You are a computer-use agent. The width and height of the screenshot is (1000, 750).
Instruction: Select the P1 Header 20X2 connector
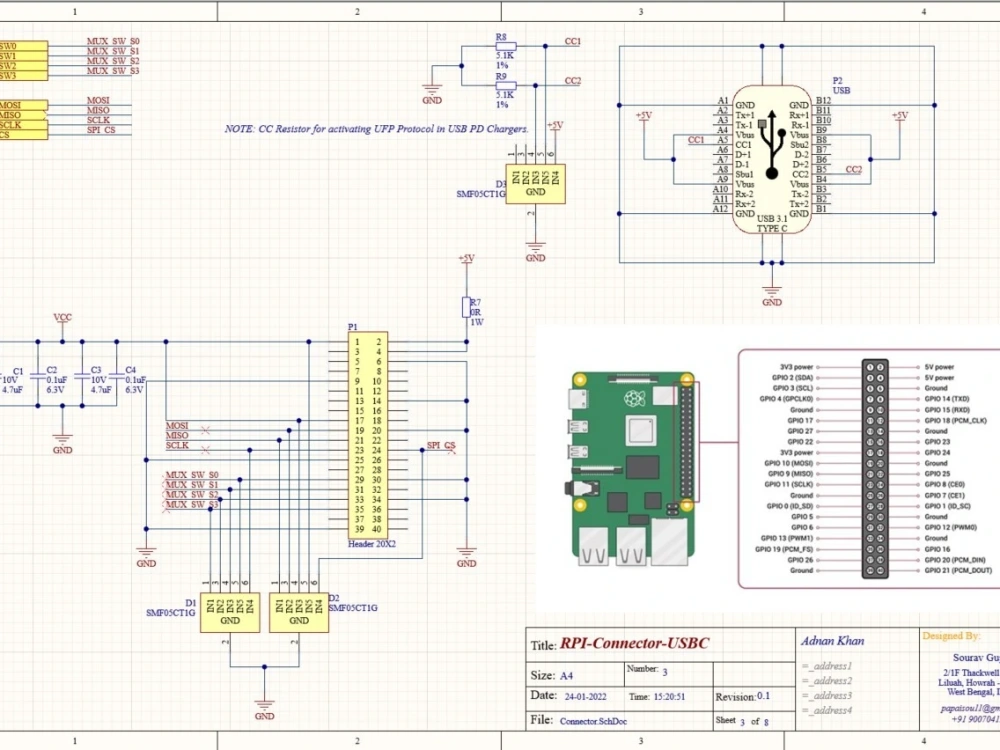[x=368, y=436]
